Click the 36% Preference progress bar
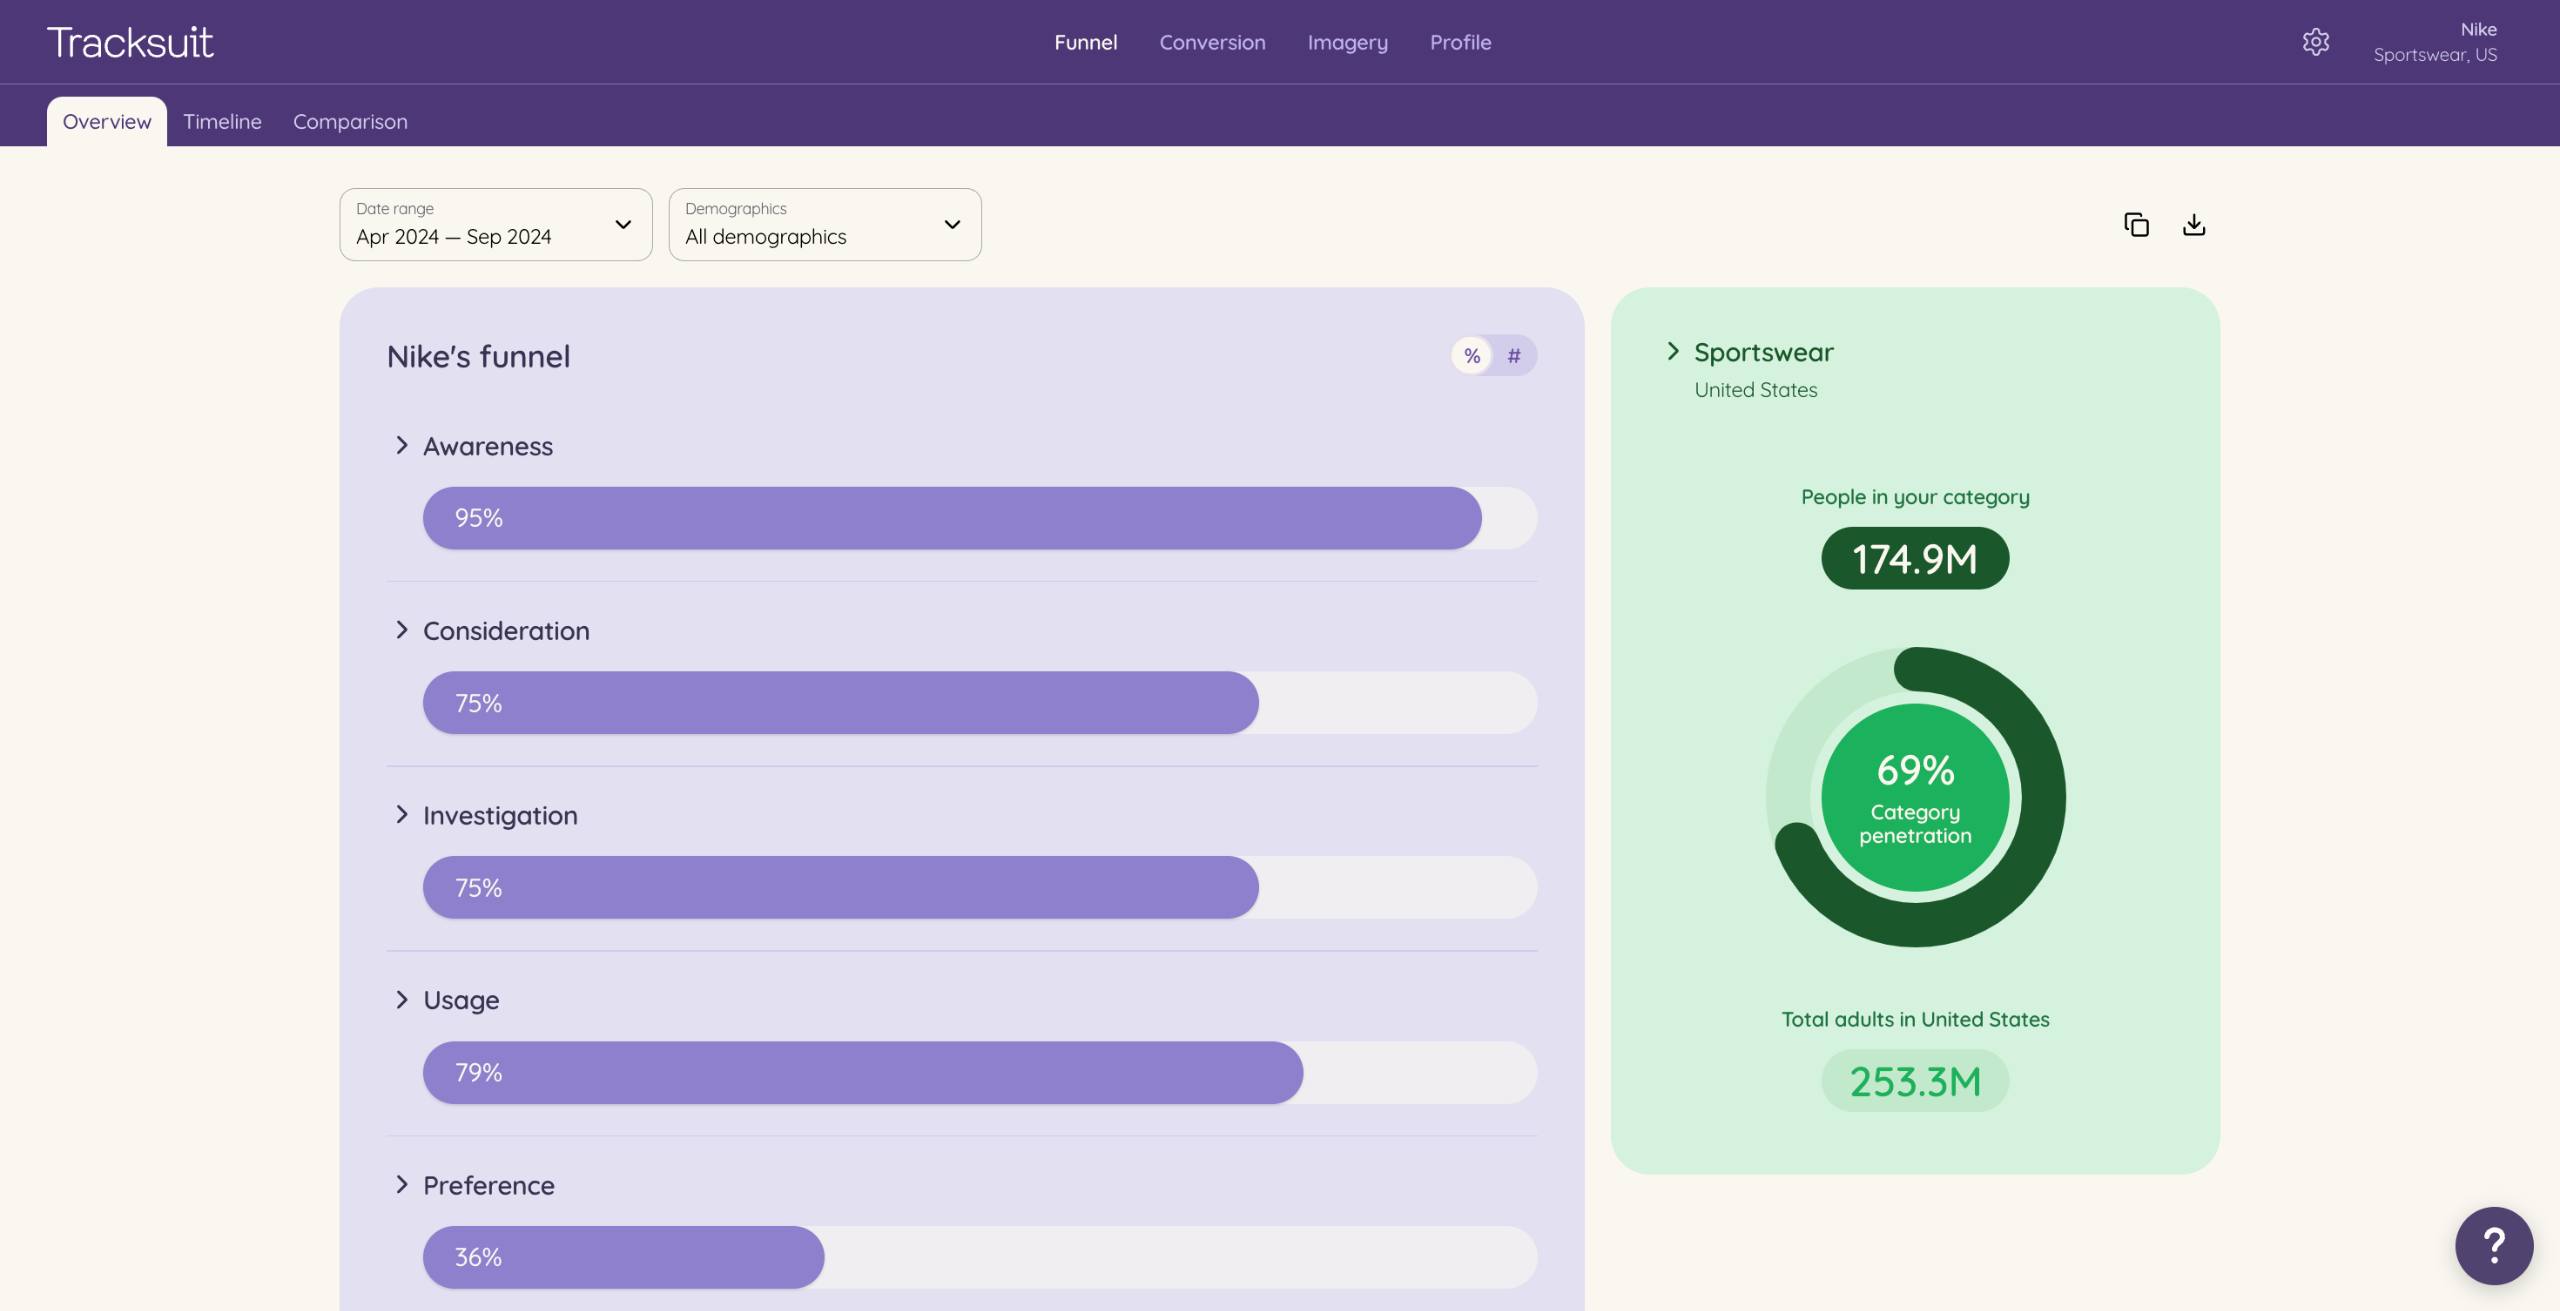This screenshot has width=2560, height=1311. pyautogui.click(x=623, y=1257)
